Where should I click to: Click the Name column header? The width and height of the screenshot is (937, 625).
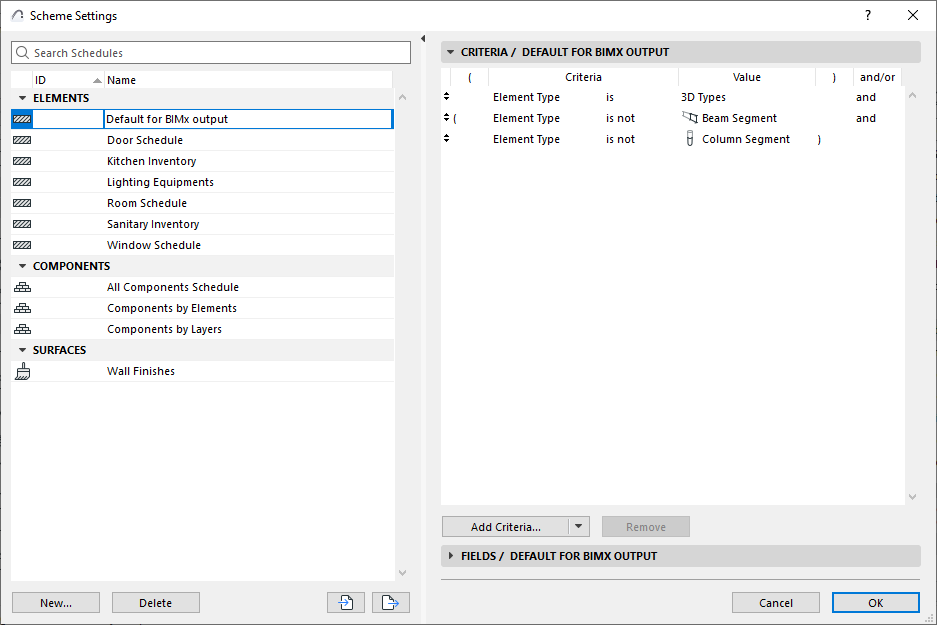point(248,80)
